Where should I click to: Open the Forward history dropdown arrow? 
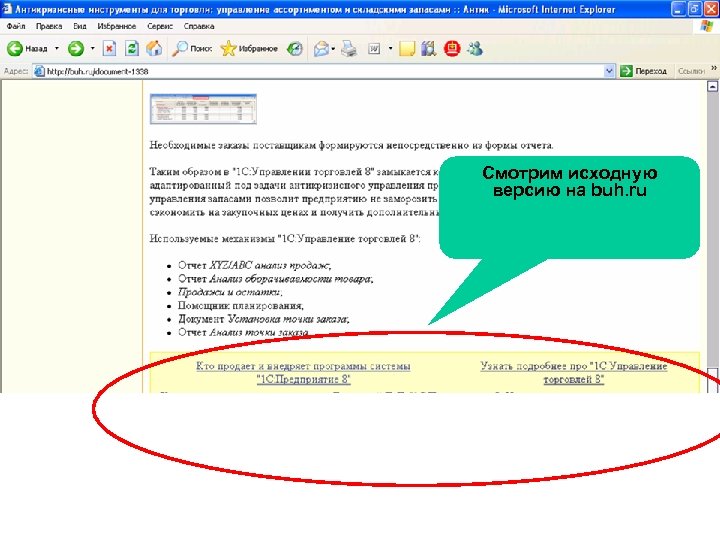[x=92, y=48]
